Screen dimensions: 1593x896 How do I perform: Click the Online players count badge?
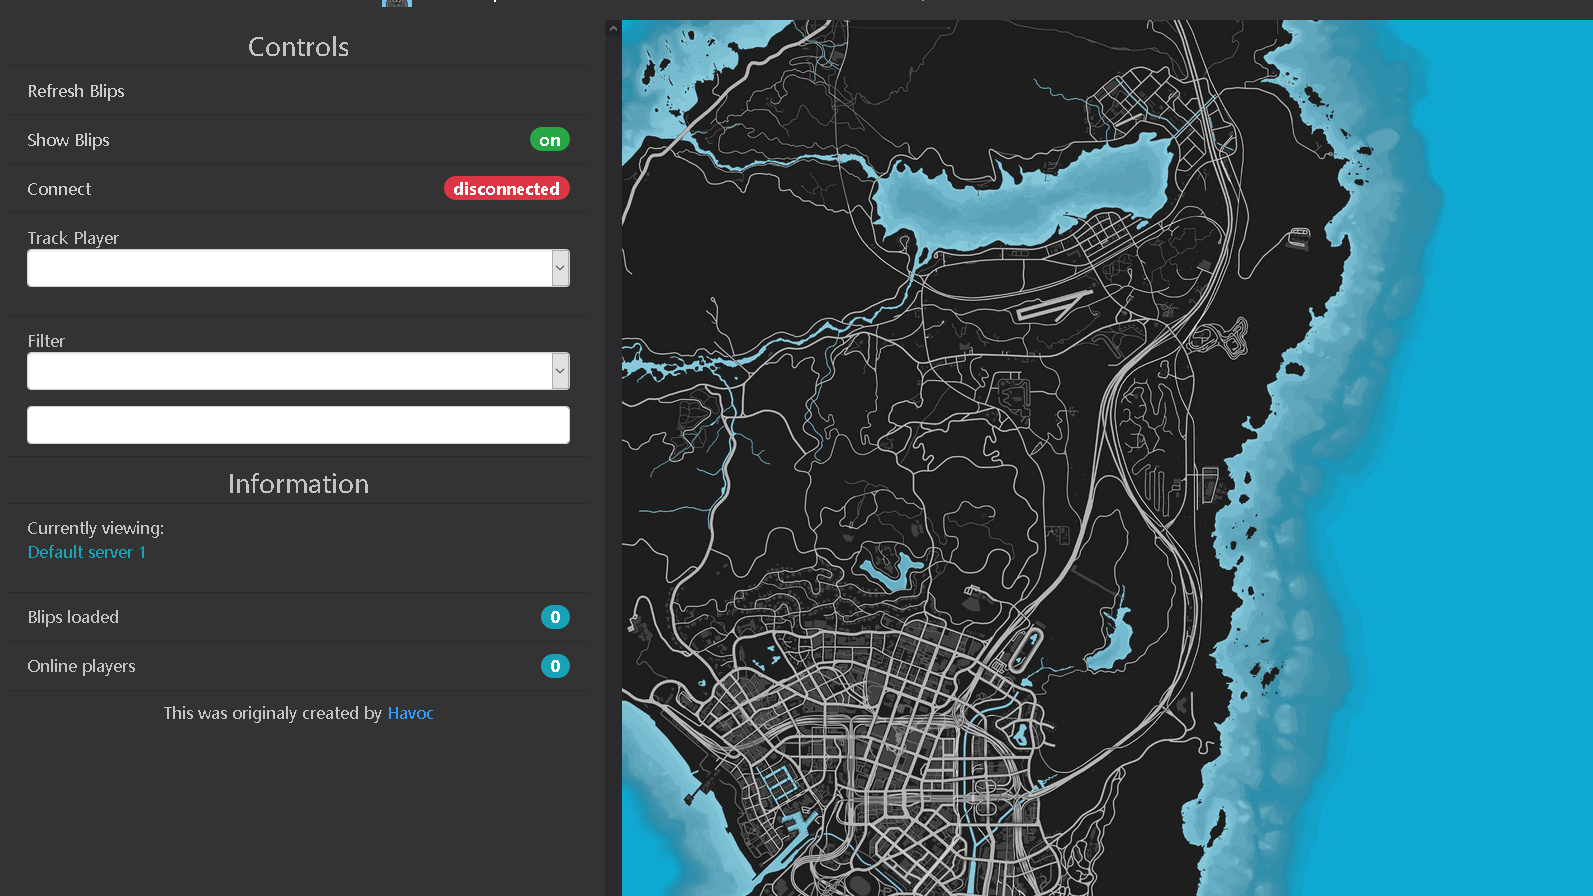coord(555,666)
